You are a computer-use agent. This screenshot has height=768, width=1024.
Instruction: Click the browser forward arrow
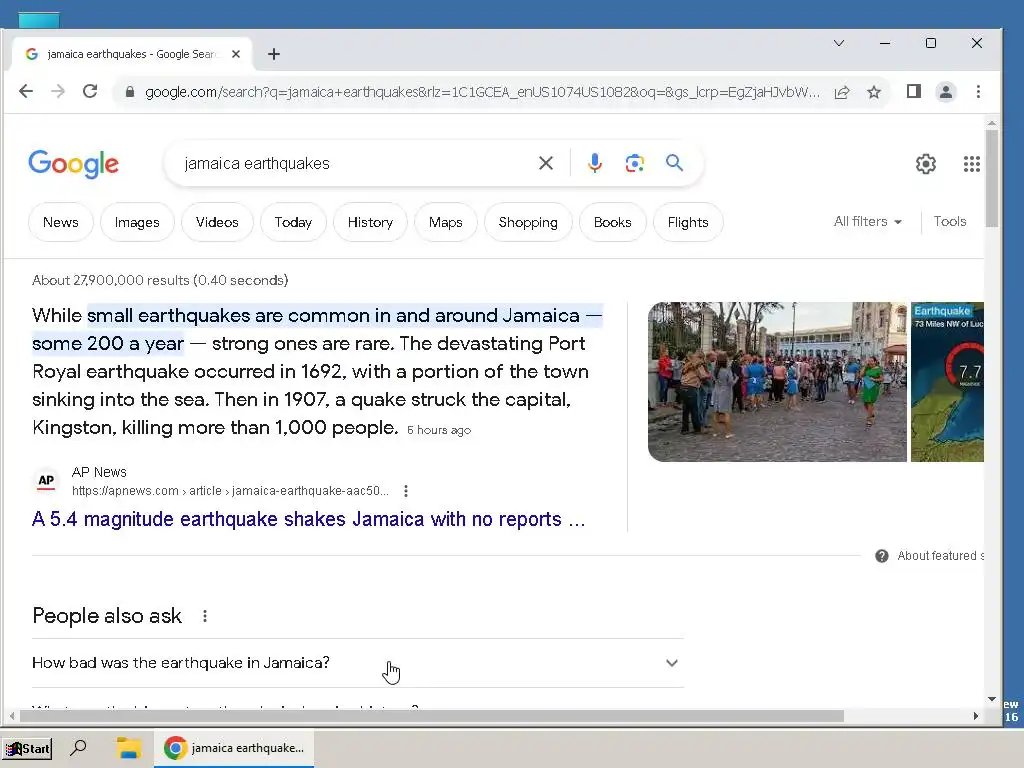click(58, 91)
